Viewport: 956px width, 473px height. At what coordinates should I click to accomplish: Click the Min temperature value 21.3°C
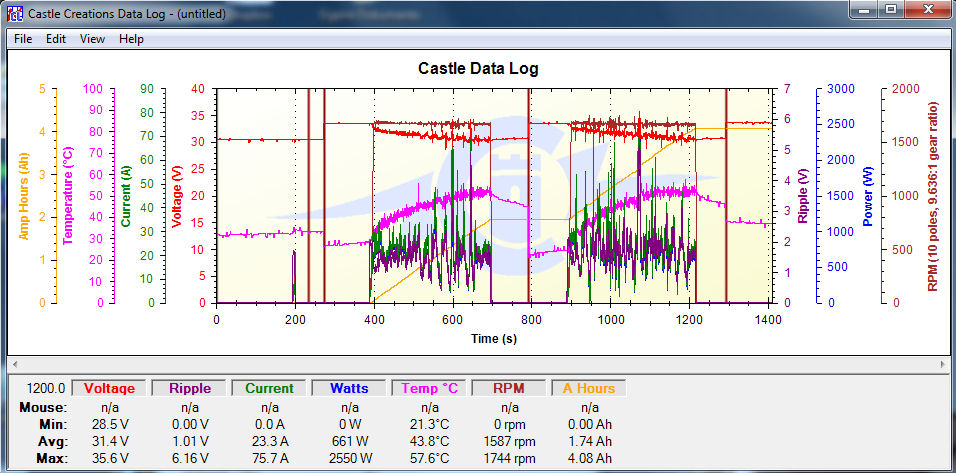point(429,424)
